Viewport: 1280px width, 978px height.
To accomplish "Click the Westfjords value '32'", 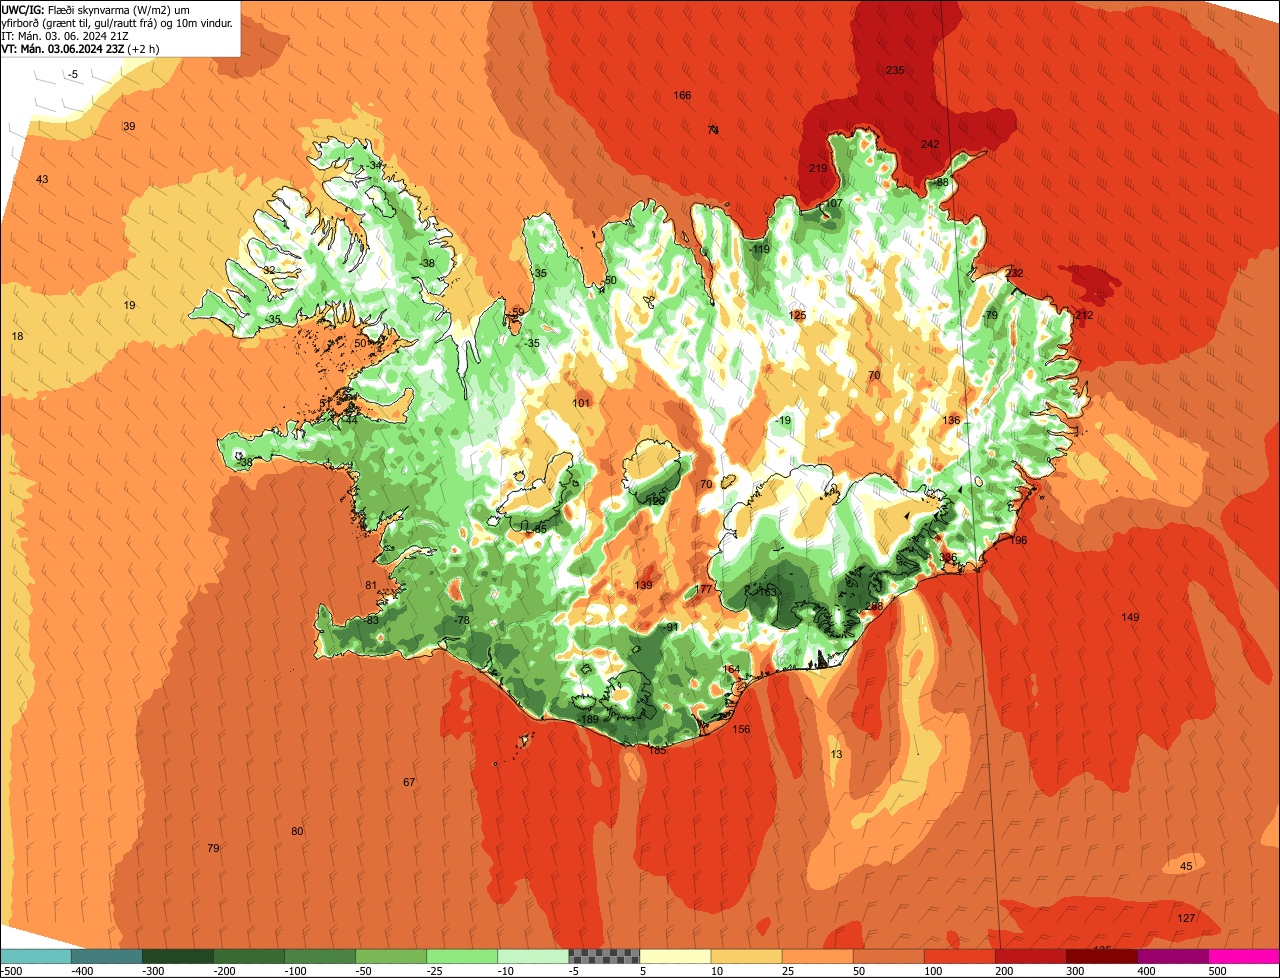I will [x=268, y=270].
